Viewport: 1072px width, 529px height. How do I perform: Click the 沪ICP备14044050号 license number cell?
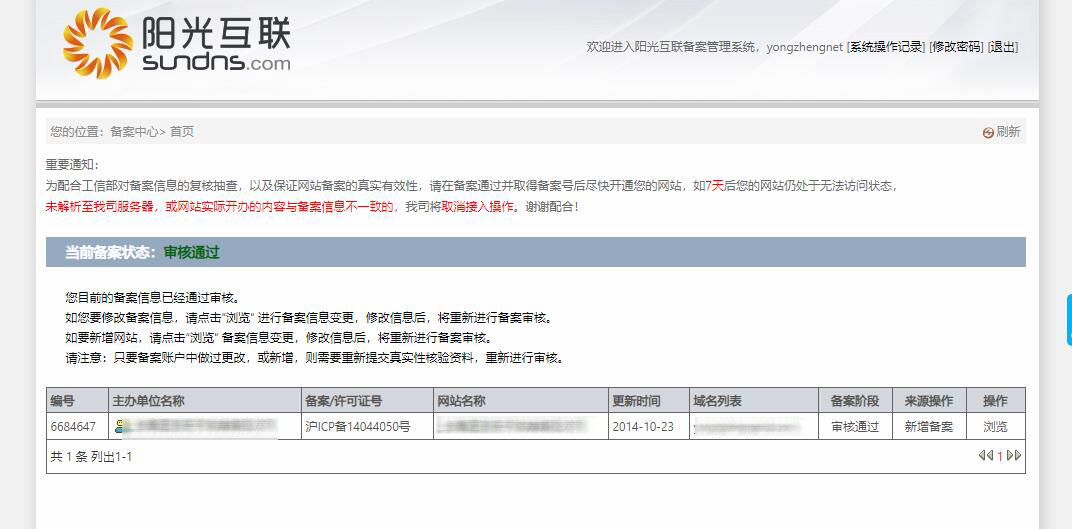click(x=357, y=427)
